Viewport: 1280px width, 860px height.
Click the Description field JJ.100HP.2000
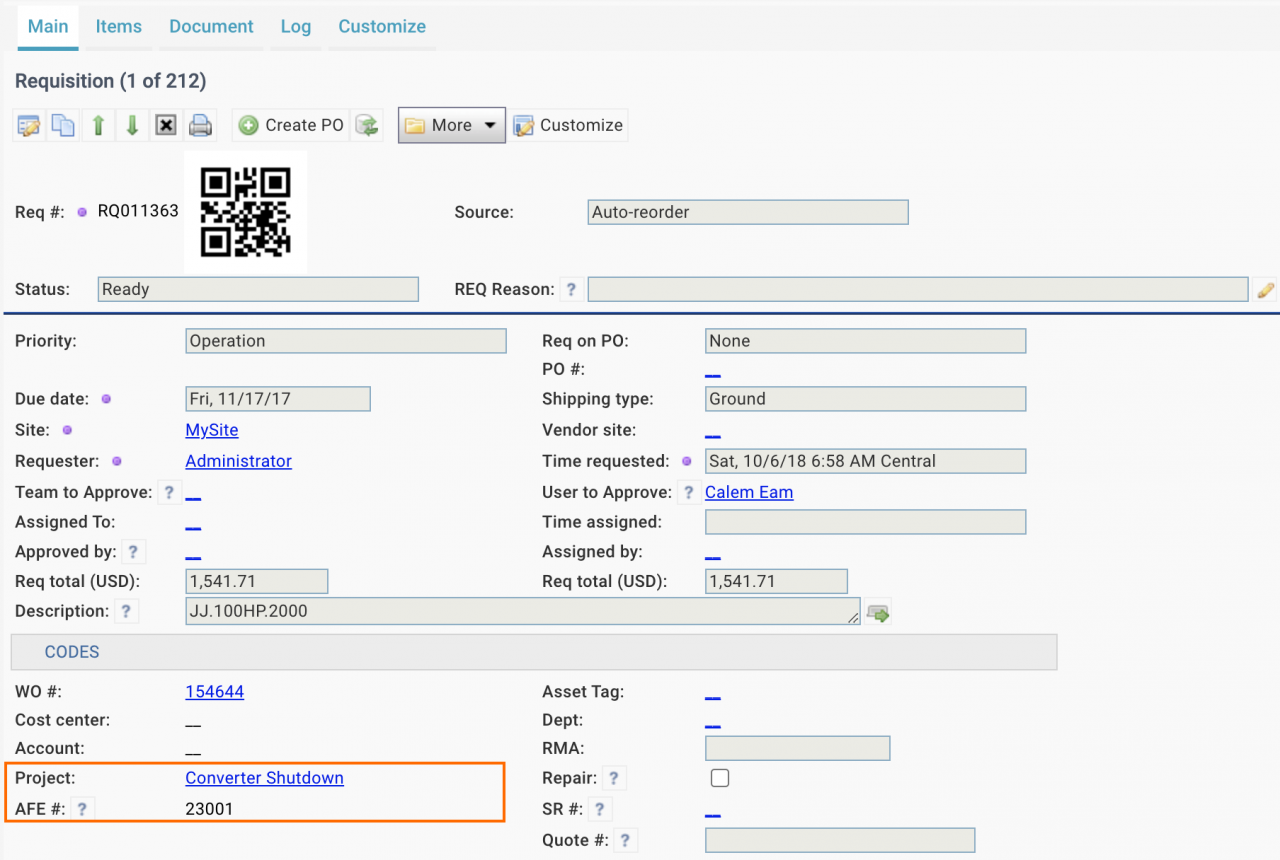(x=523, y=611)
